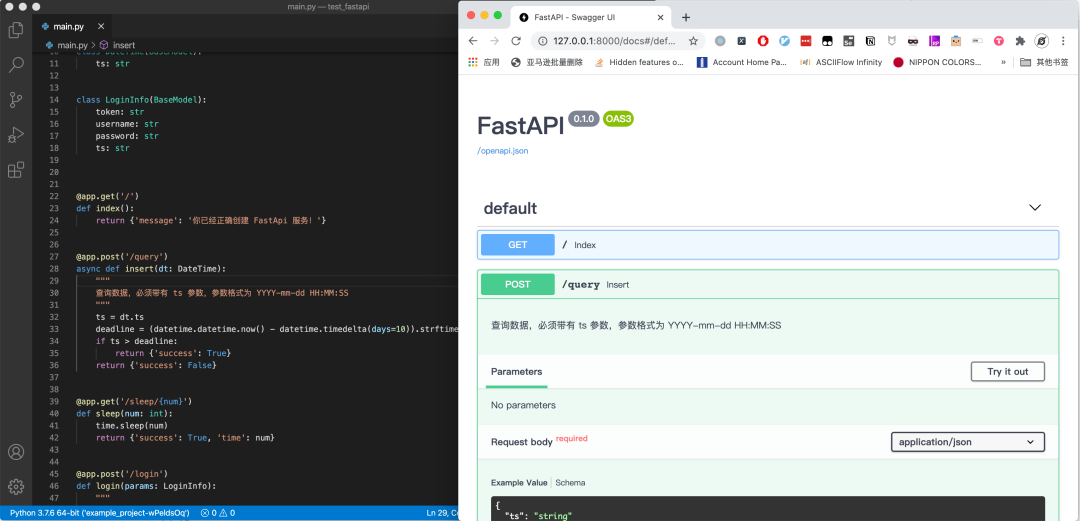Switch to the Example Value tab
The height and width of the screenshot is (521, 1080).
[x=519, y=482]
